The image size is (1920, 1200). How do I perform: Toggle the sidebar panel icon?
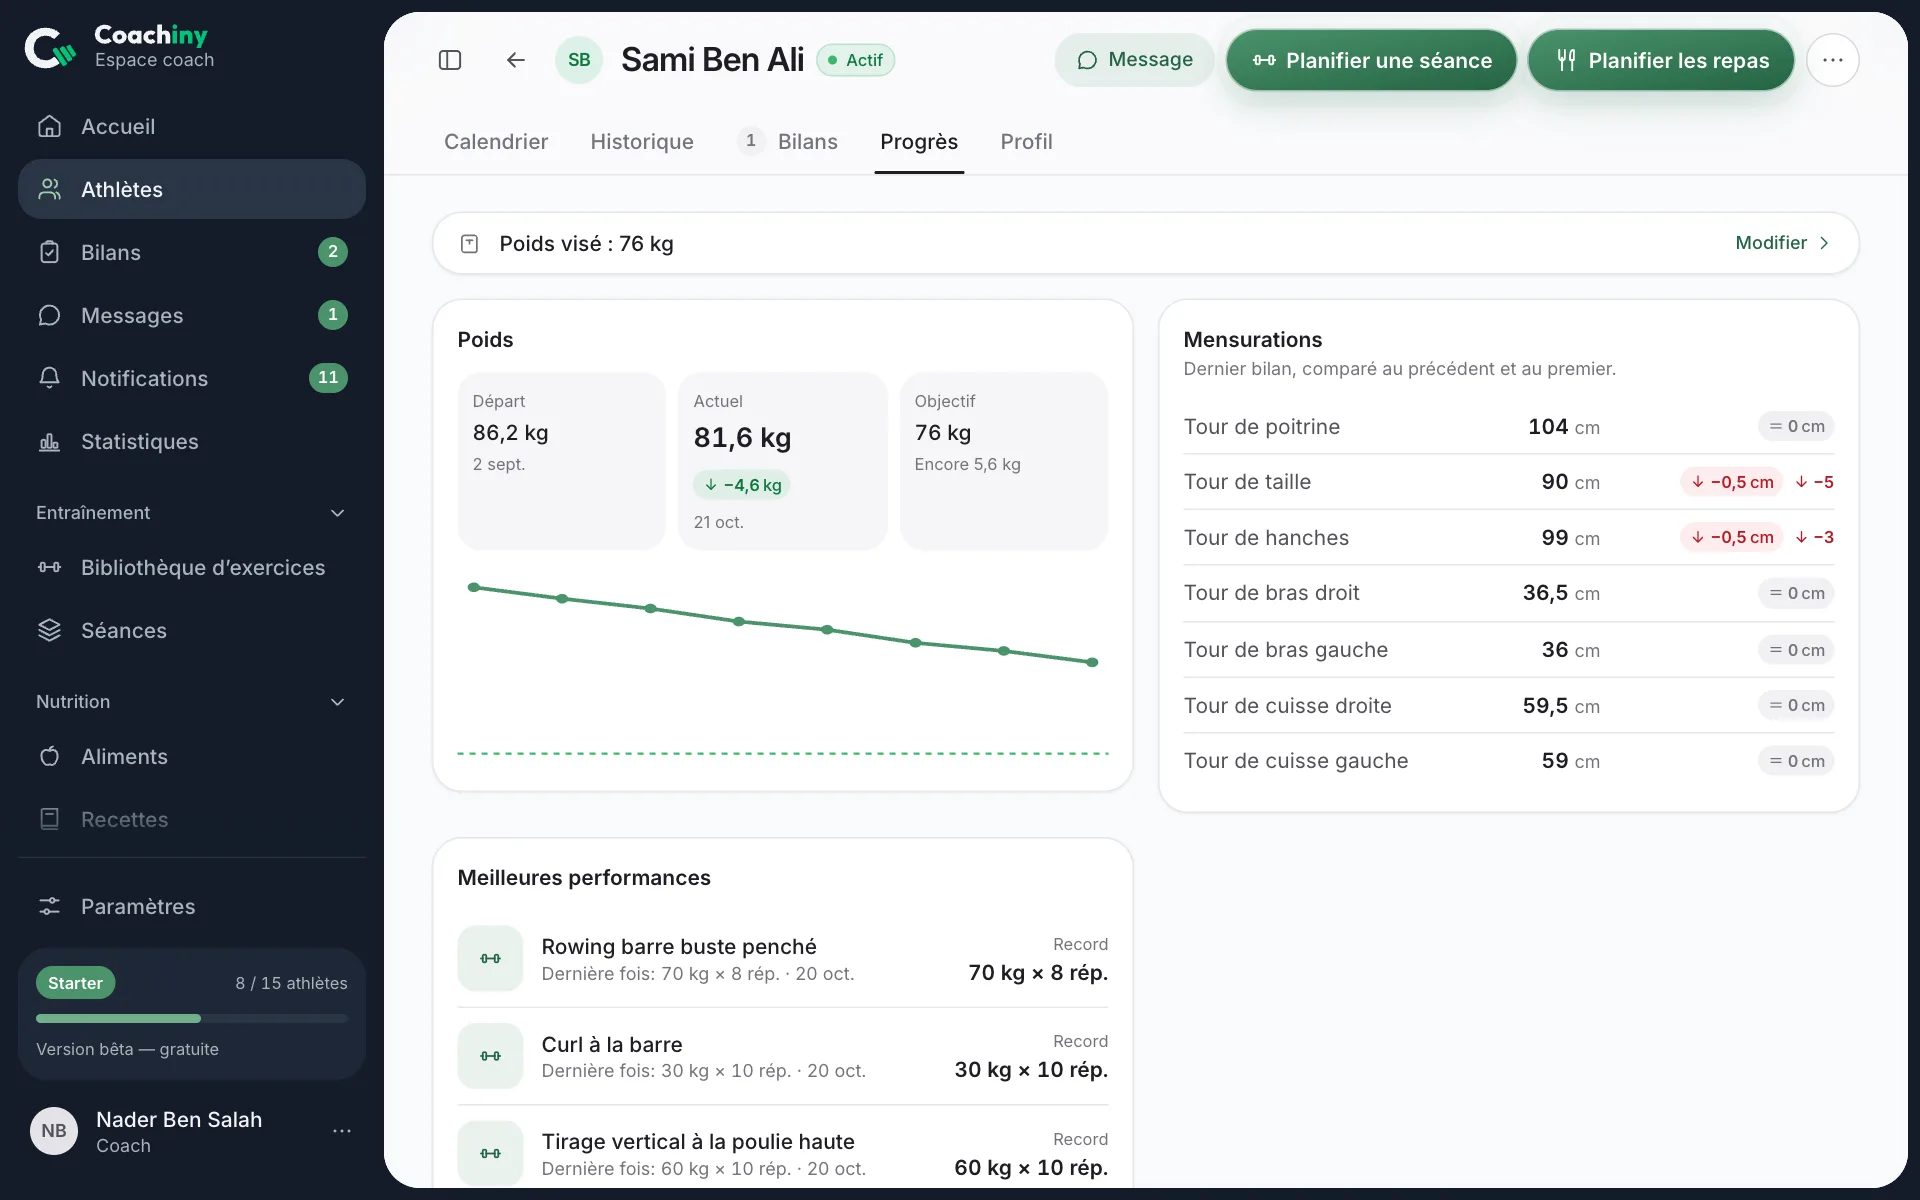tap(450, 60)
